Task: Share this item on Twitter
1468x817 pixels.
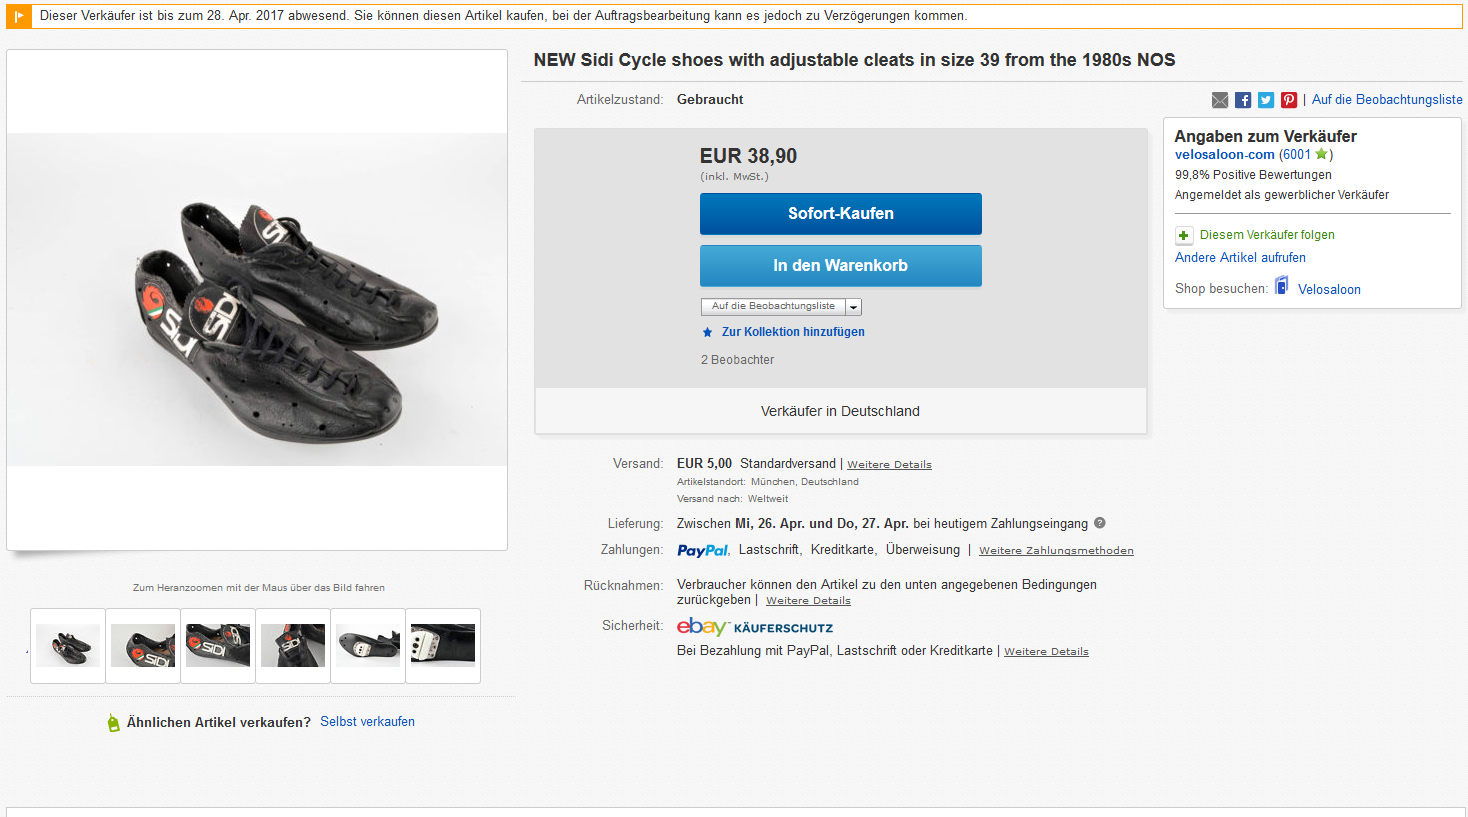Action: tap(1266, 100)
